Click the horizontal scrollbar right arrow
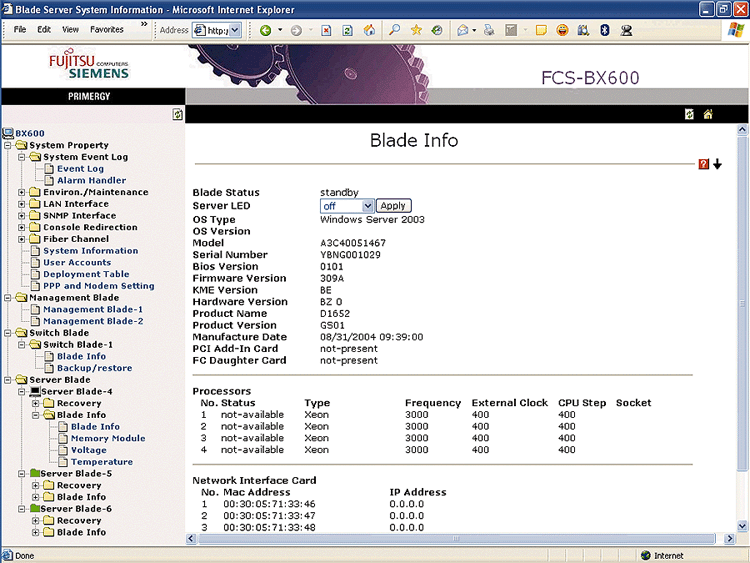Viewport: 750px width, 563px height. pos(729,539)
